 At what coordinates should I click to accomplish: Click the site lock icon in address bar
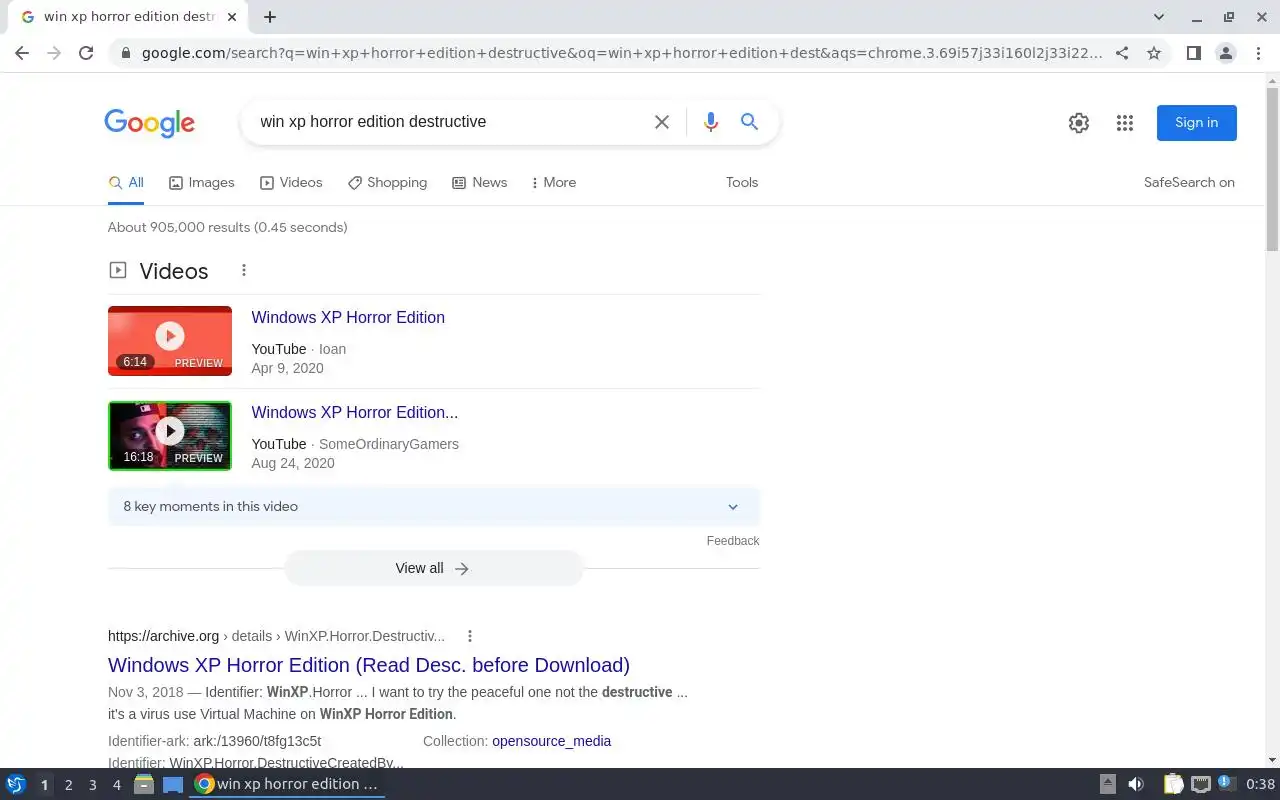pyautogui.click(x=125, y=53)
